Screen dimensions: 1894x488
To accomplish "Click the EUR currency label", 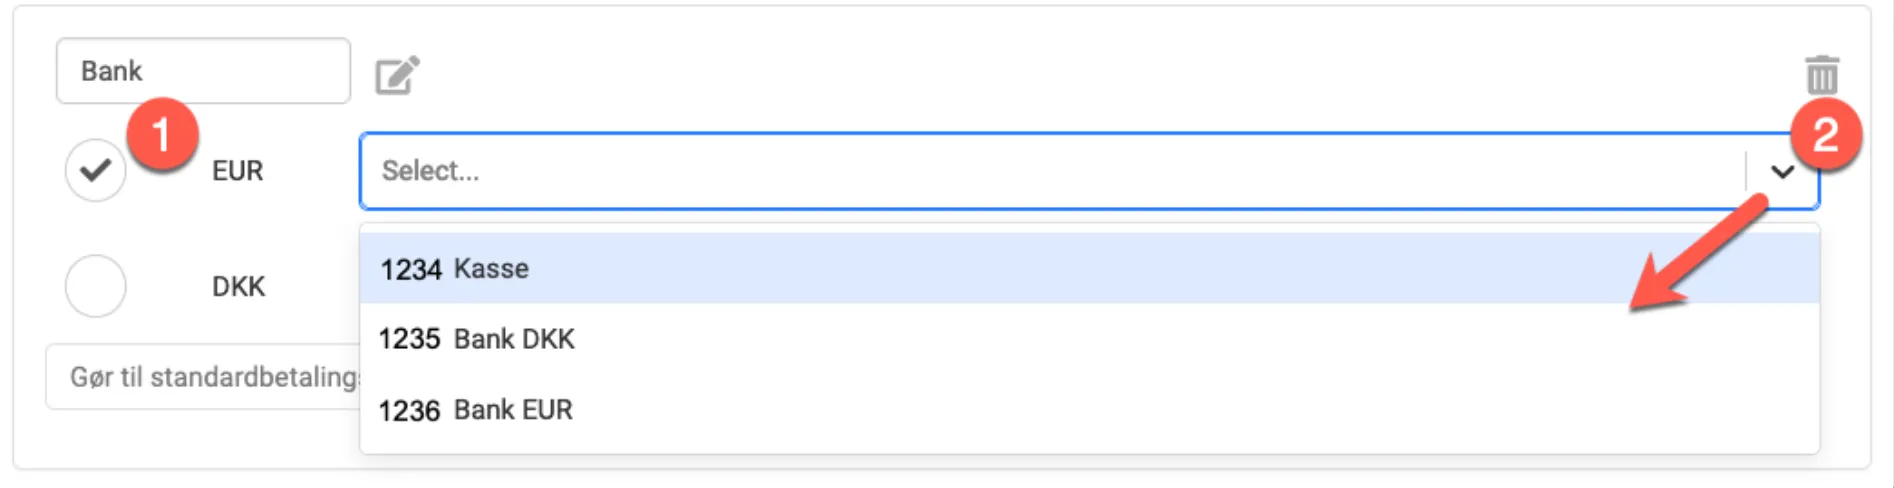I will [237, 171].
